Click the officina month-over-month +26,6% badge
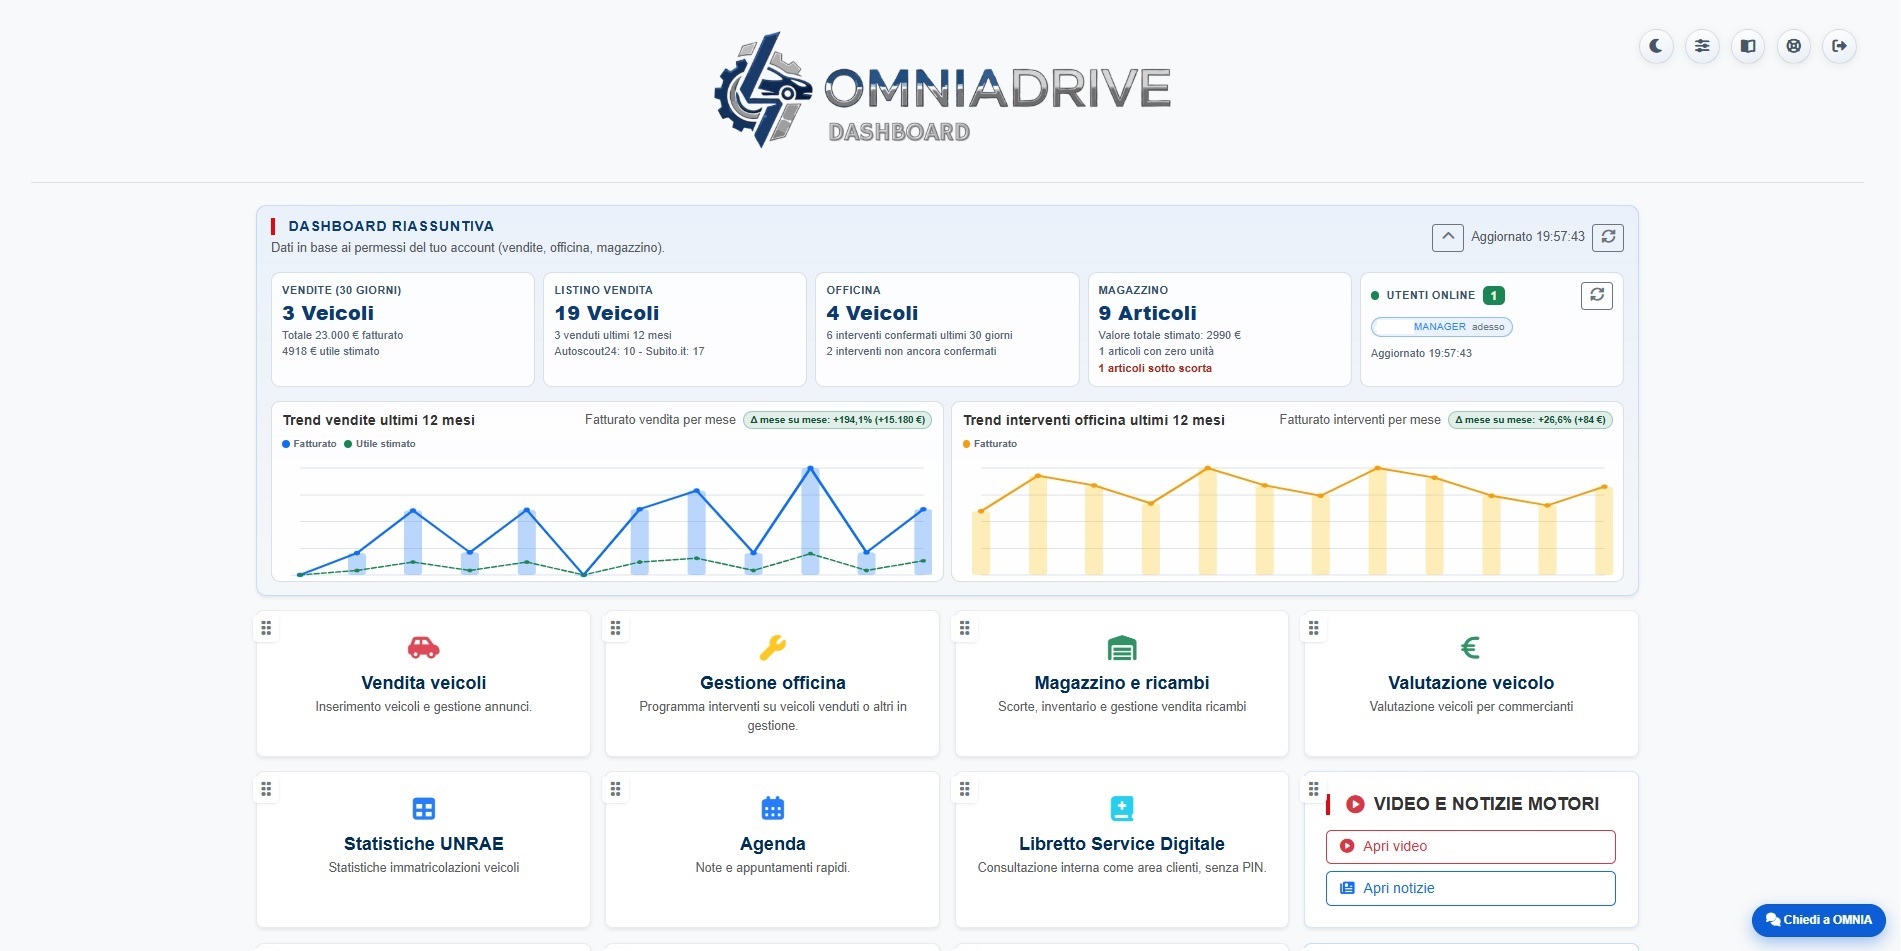 tap(1531, 420)
